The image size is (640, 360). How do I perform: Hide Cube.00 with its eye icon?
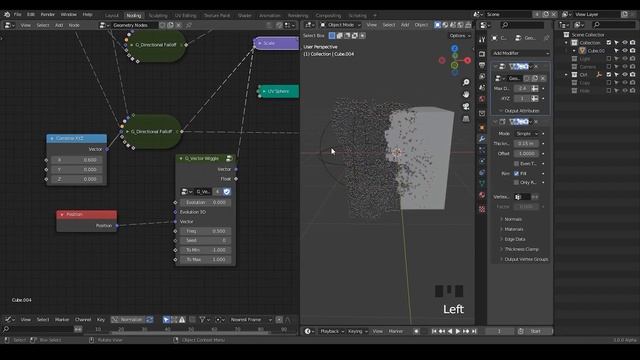[625, 51]
